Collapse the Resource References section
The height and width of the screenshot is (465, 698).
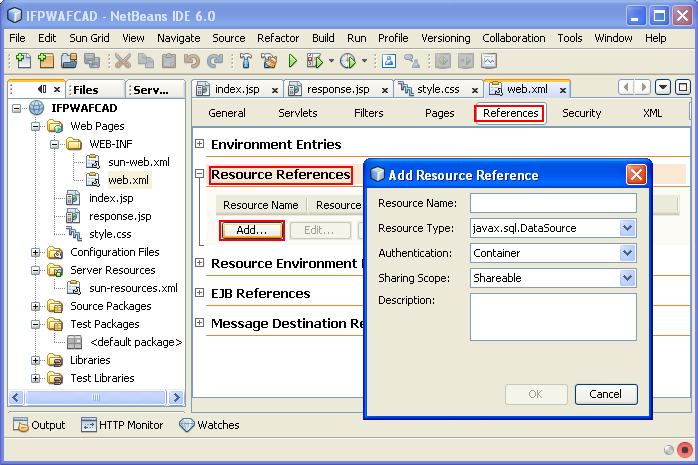(200, 174)
